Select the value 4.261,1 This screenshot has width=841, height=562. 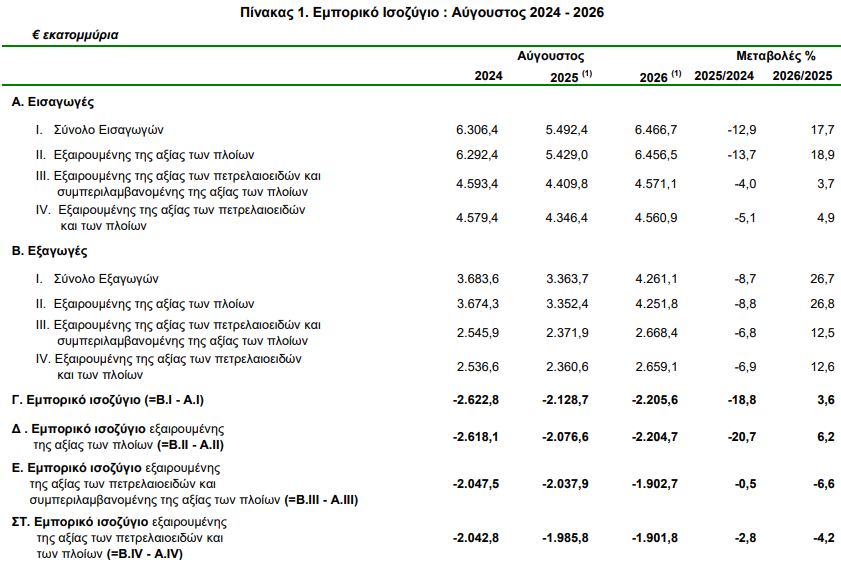tap(656, 279)
